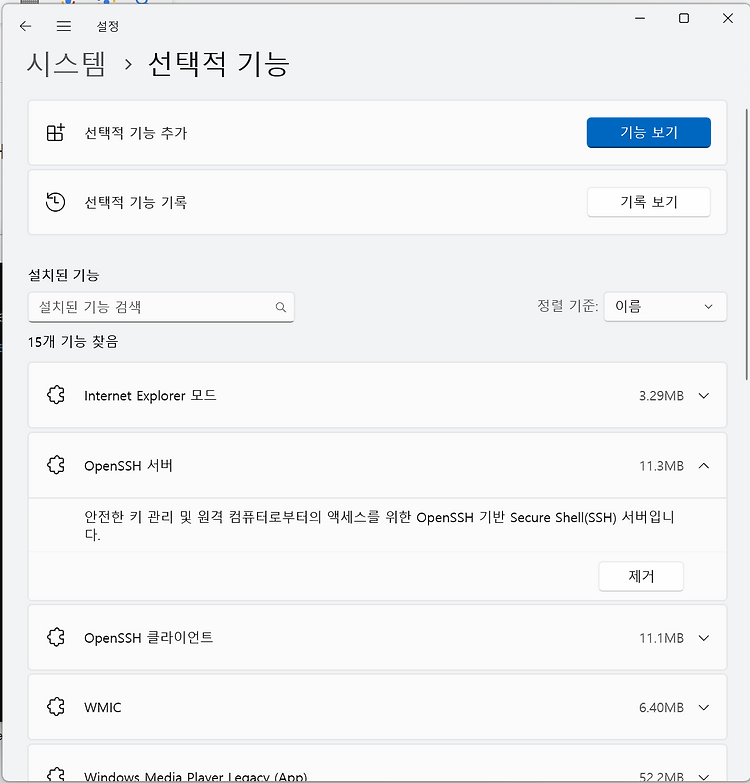Click the optional feature history clock icon
Screen dimensions: 750x783
pyautogui.click(x=55, y=202)
